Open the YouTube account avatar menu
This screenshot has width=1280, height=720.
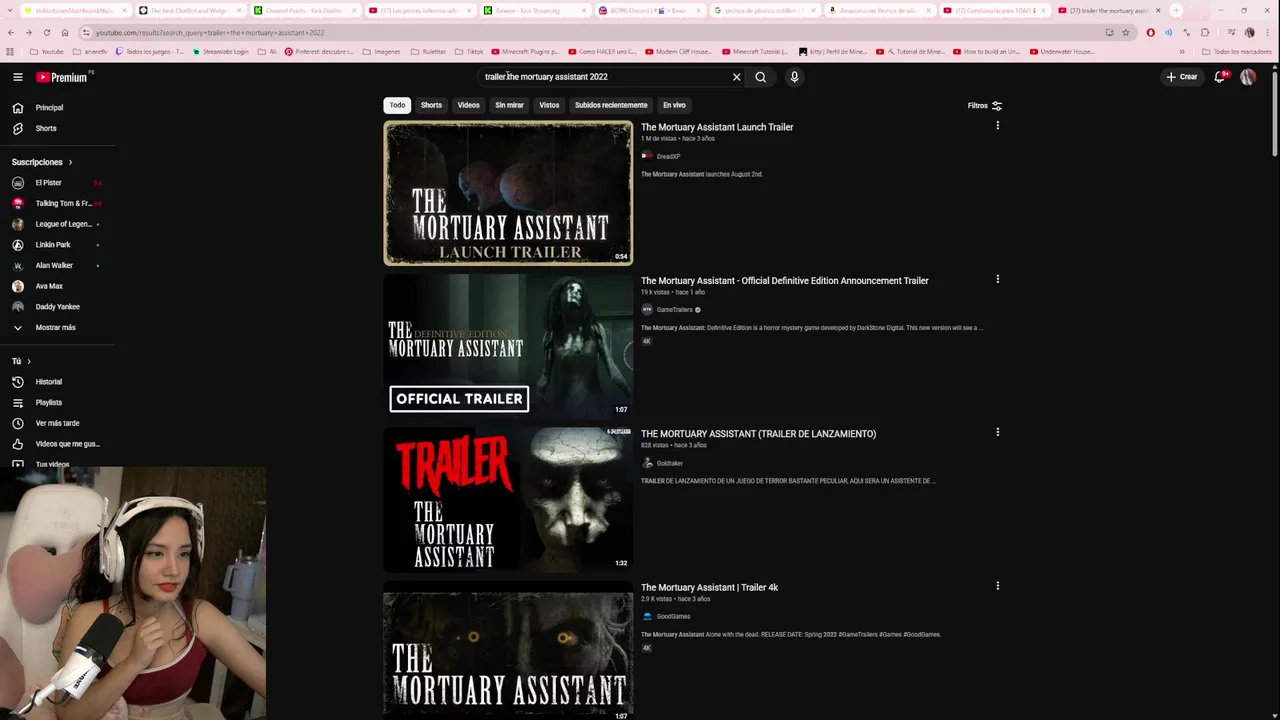pos(1248,77)
